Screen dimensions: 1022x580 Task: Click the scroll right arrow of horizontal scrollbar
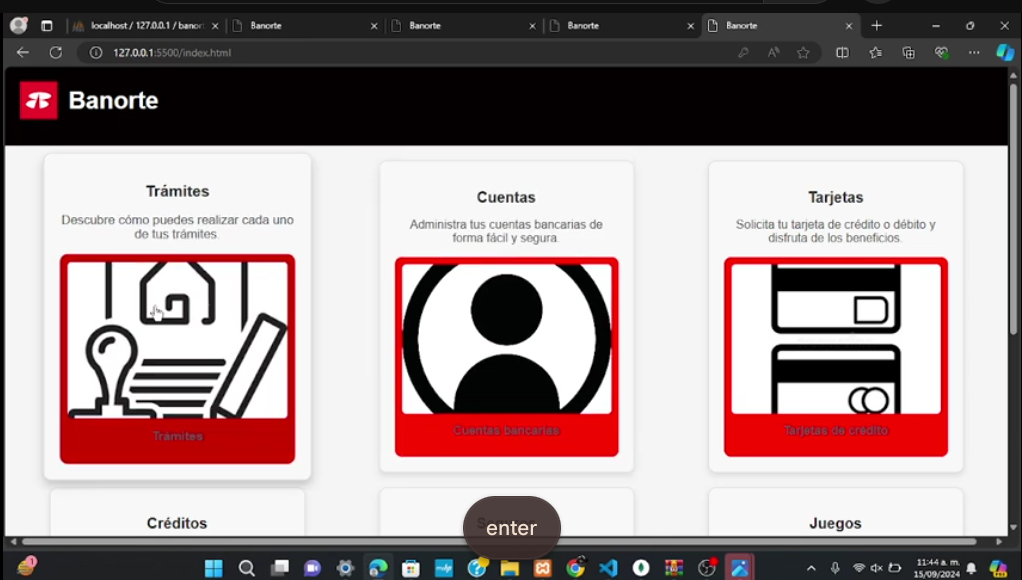pyautogui.click(x=999, y=542)
